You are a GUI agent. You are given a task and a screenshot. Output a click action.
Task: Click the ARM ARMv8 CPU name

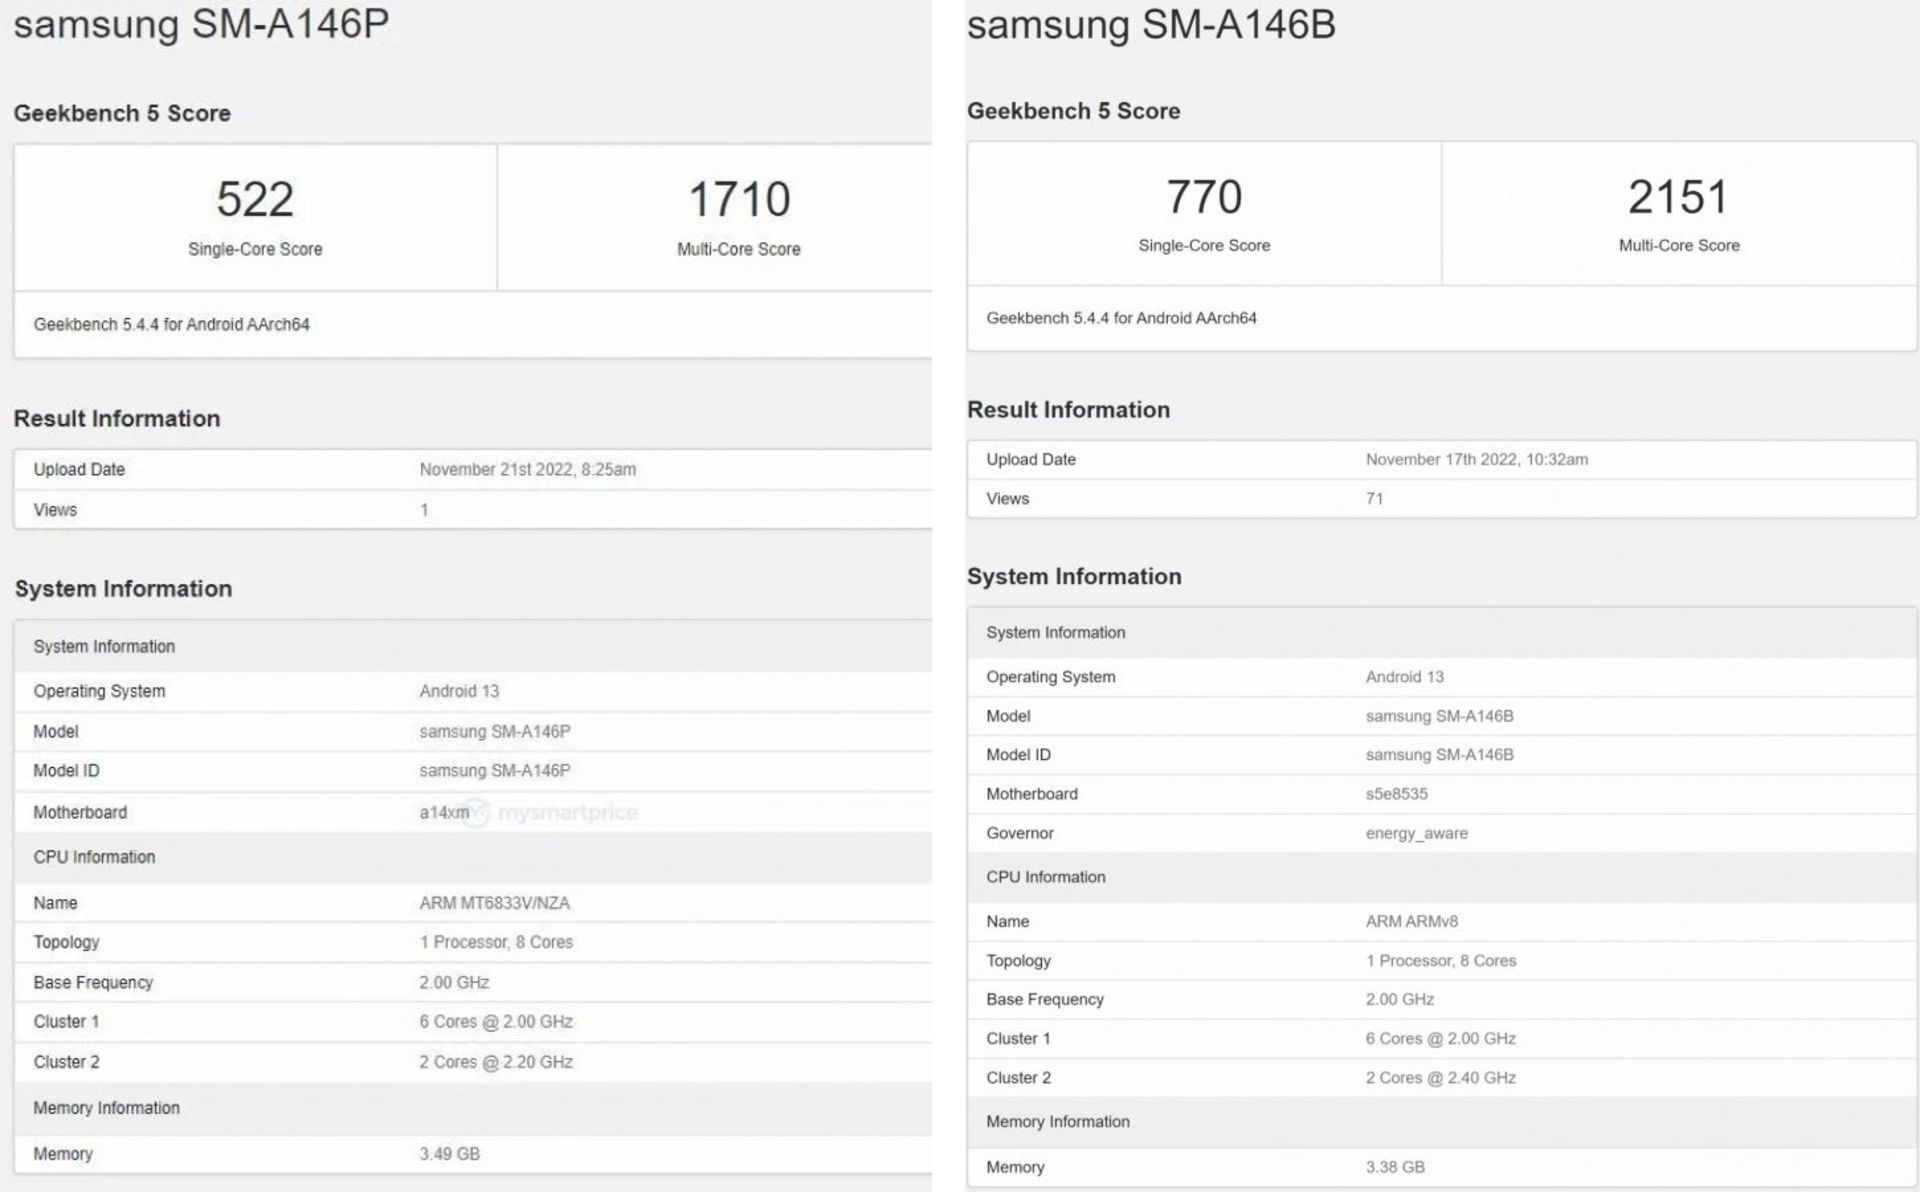1411,921
